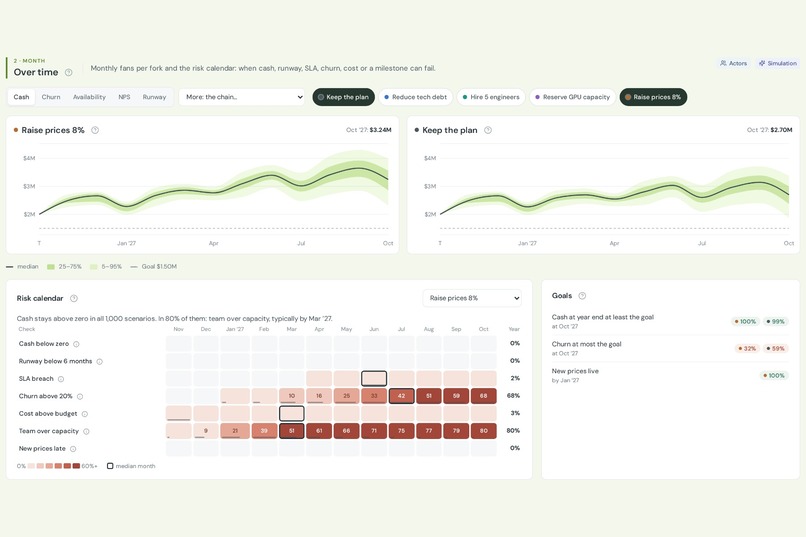
Task: Click the darkest 60%+ legend swatch
Action: pos(76,466)
